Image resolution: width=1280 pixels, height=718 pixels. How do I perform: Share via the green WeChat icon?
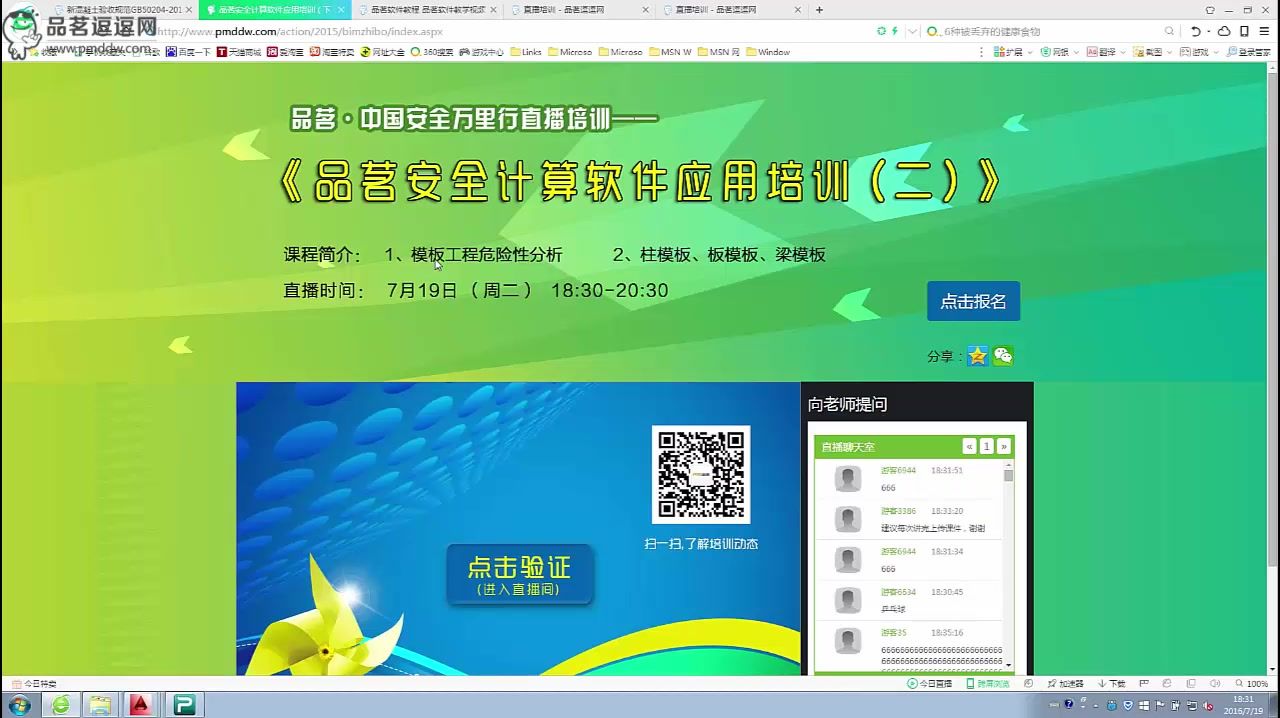point(1003,356)
